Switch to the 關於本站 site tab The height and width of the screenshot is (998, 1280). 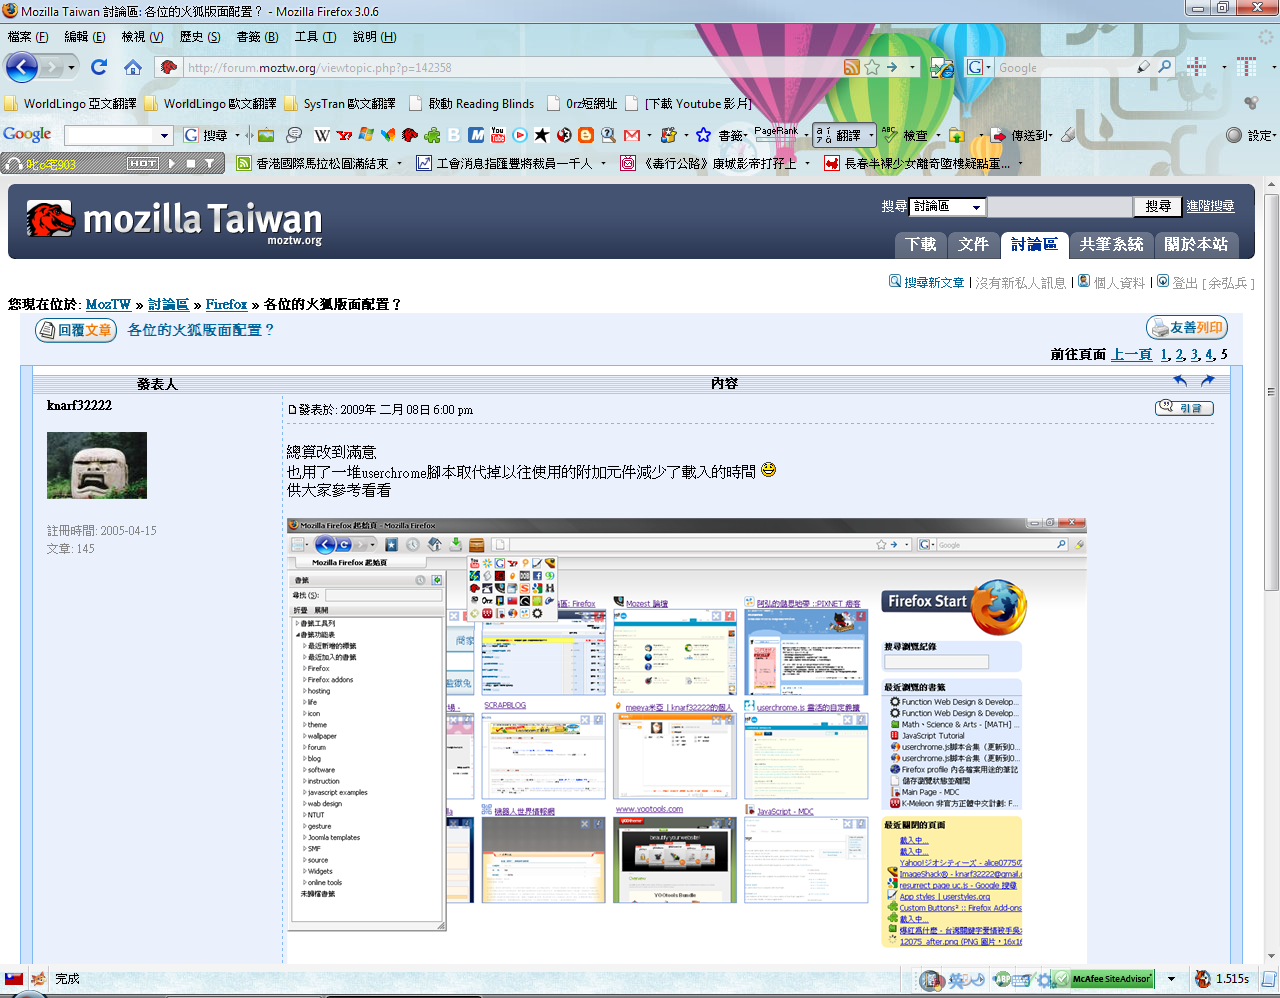coord(1196,244)
